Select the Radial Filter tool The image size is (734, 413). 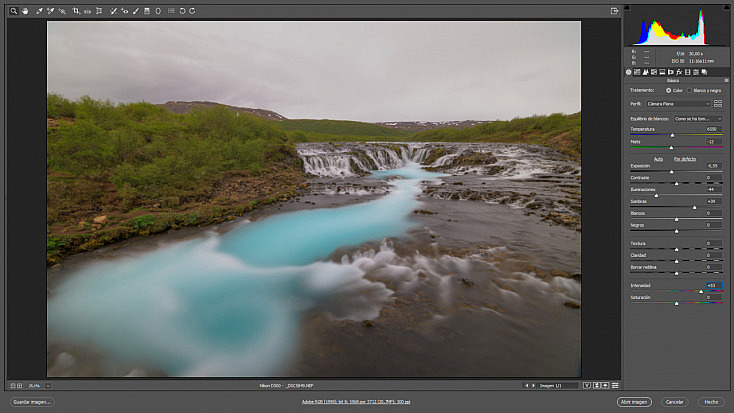click(x=158, y=11)
